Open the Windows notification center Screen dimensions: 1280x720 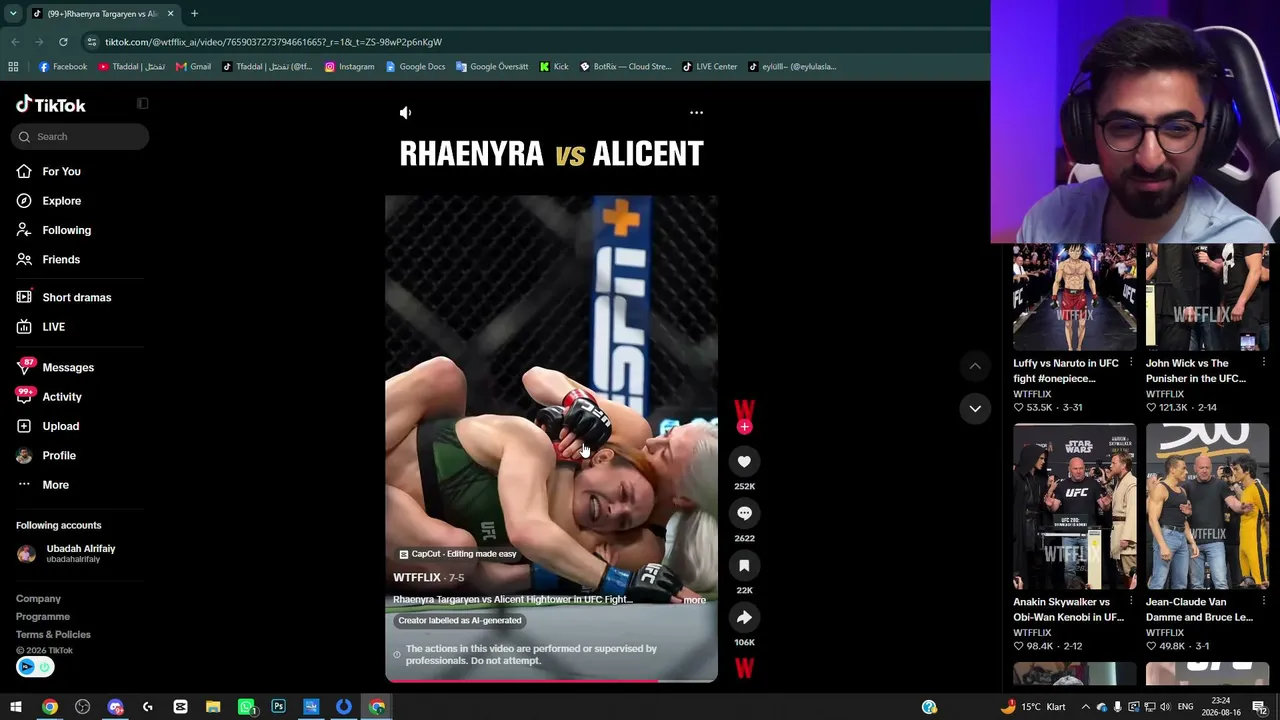point(1259,707)
